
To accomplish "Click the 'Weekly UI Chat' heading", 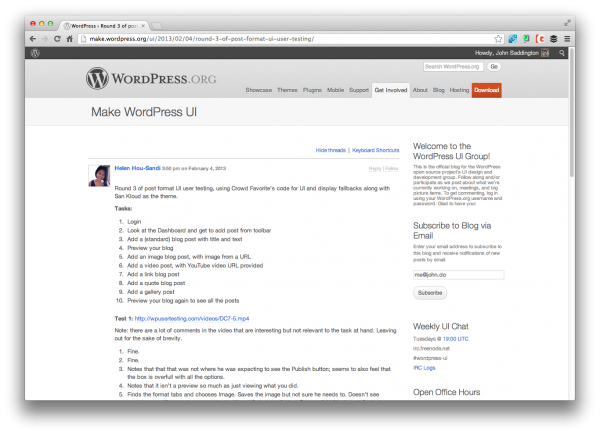I will coord(440,326).
